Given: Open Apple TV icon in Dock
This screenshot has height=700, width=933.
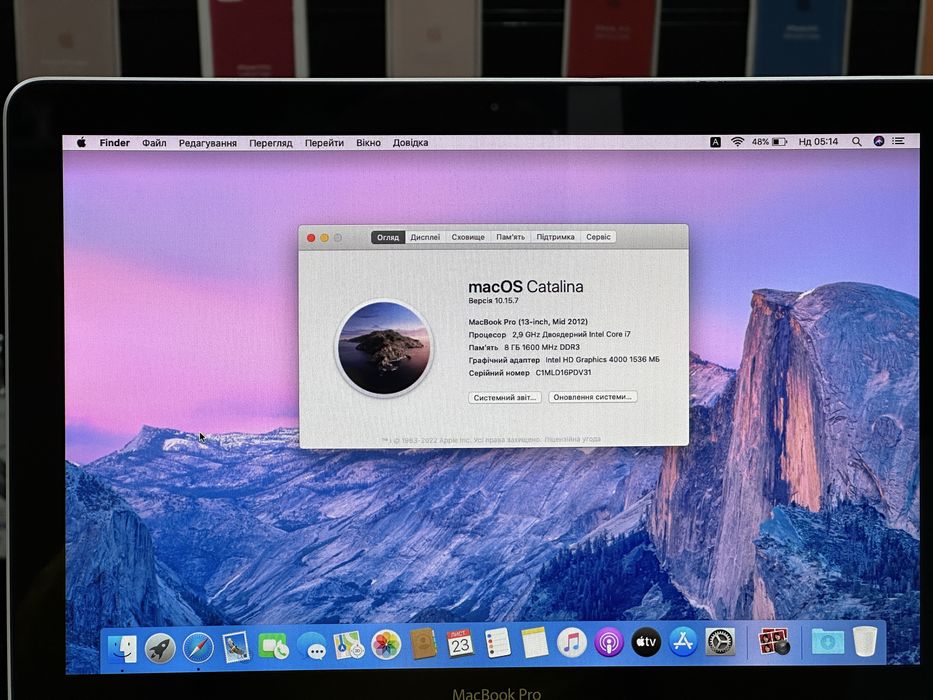Looking at the screenshot, I should pos(646,642).
